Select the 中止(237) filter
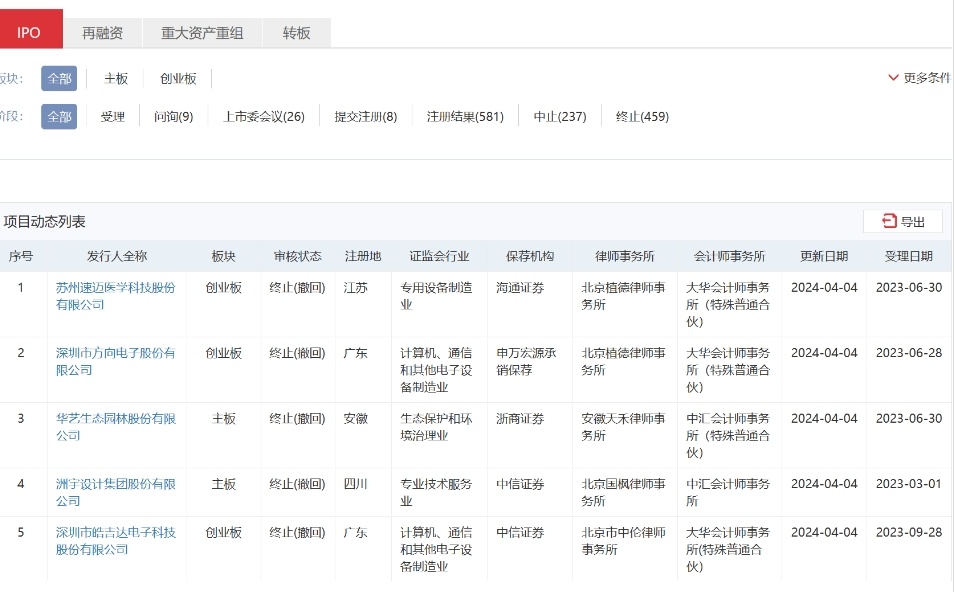This screenshot has height=592, width=954. coord(555,116)
